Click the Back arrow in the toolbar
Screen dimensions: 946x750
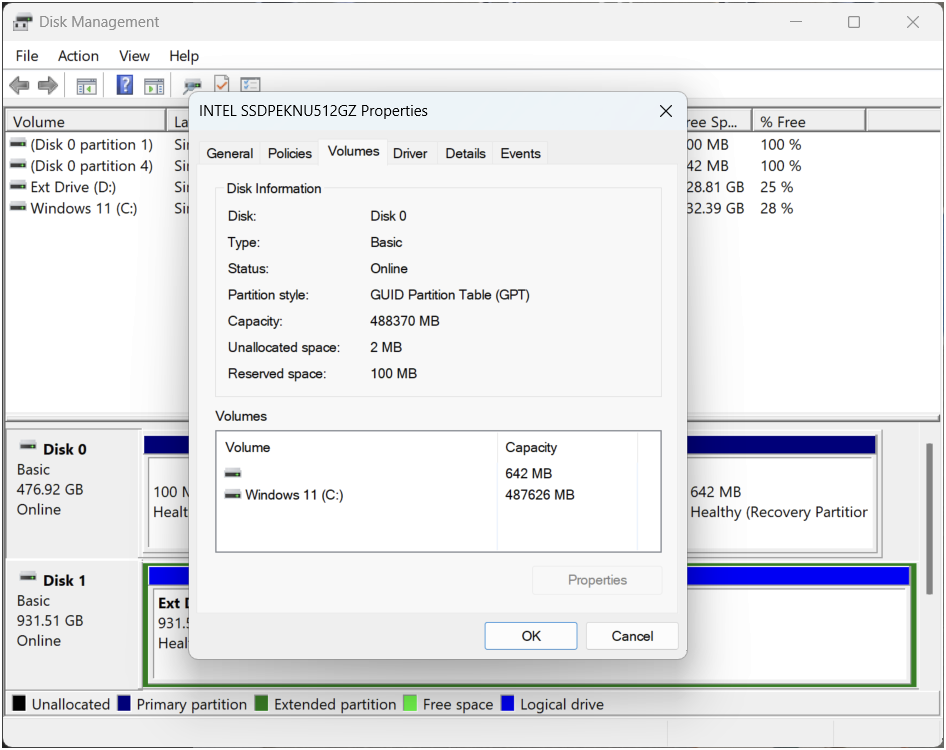click(x=19, y=86)
